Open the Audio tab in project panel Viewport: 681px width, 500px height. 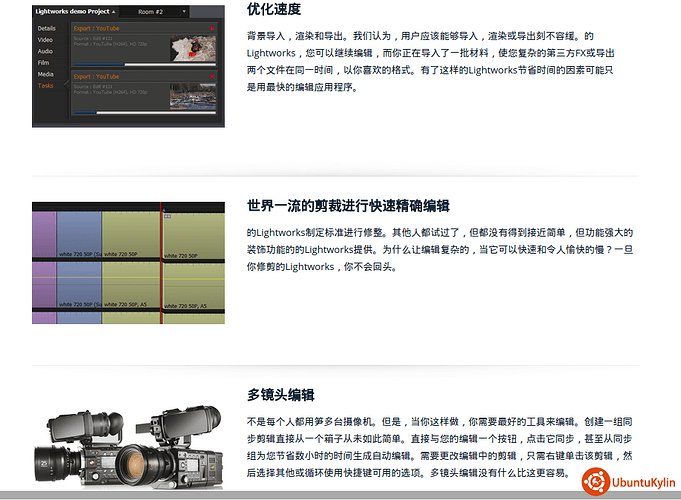[45, 51]
